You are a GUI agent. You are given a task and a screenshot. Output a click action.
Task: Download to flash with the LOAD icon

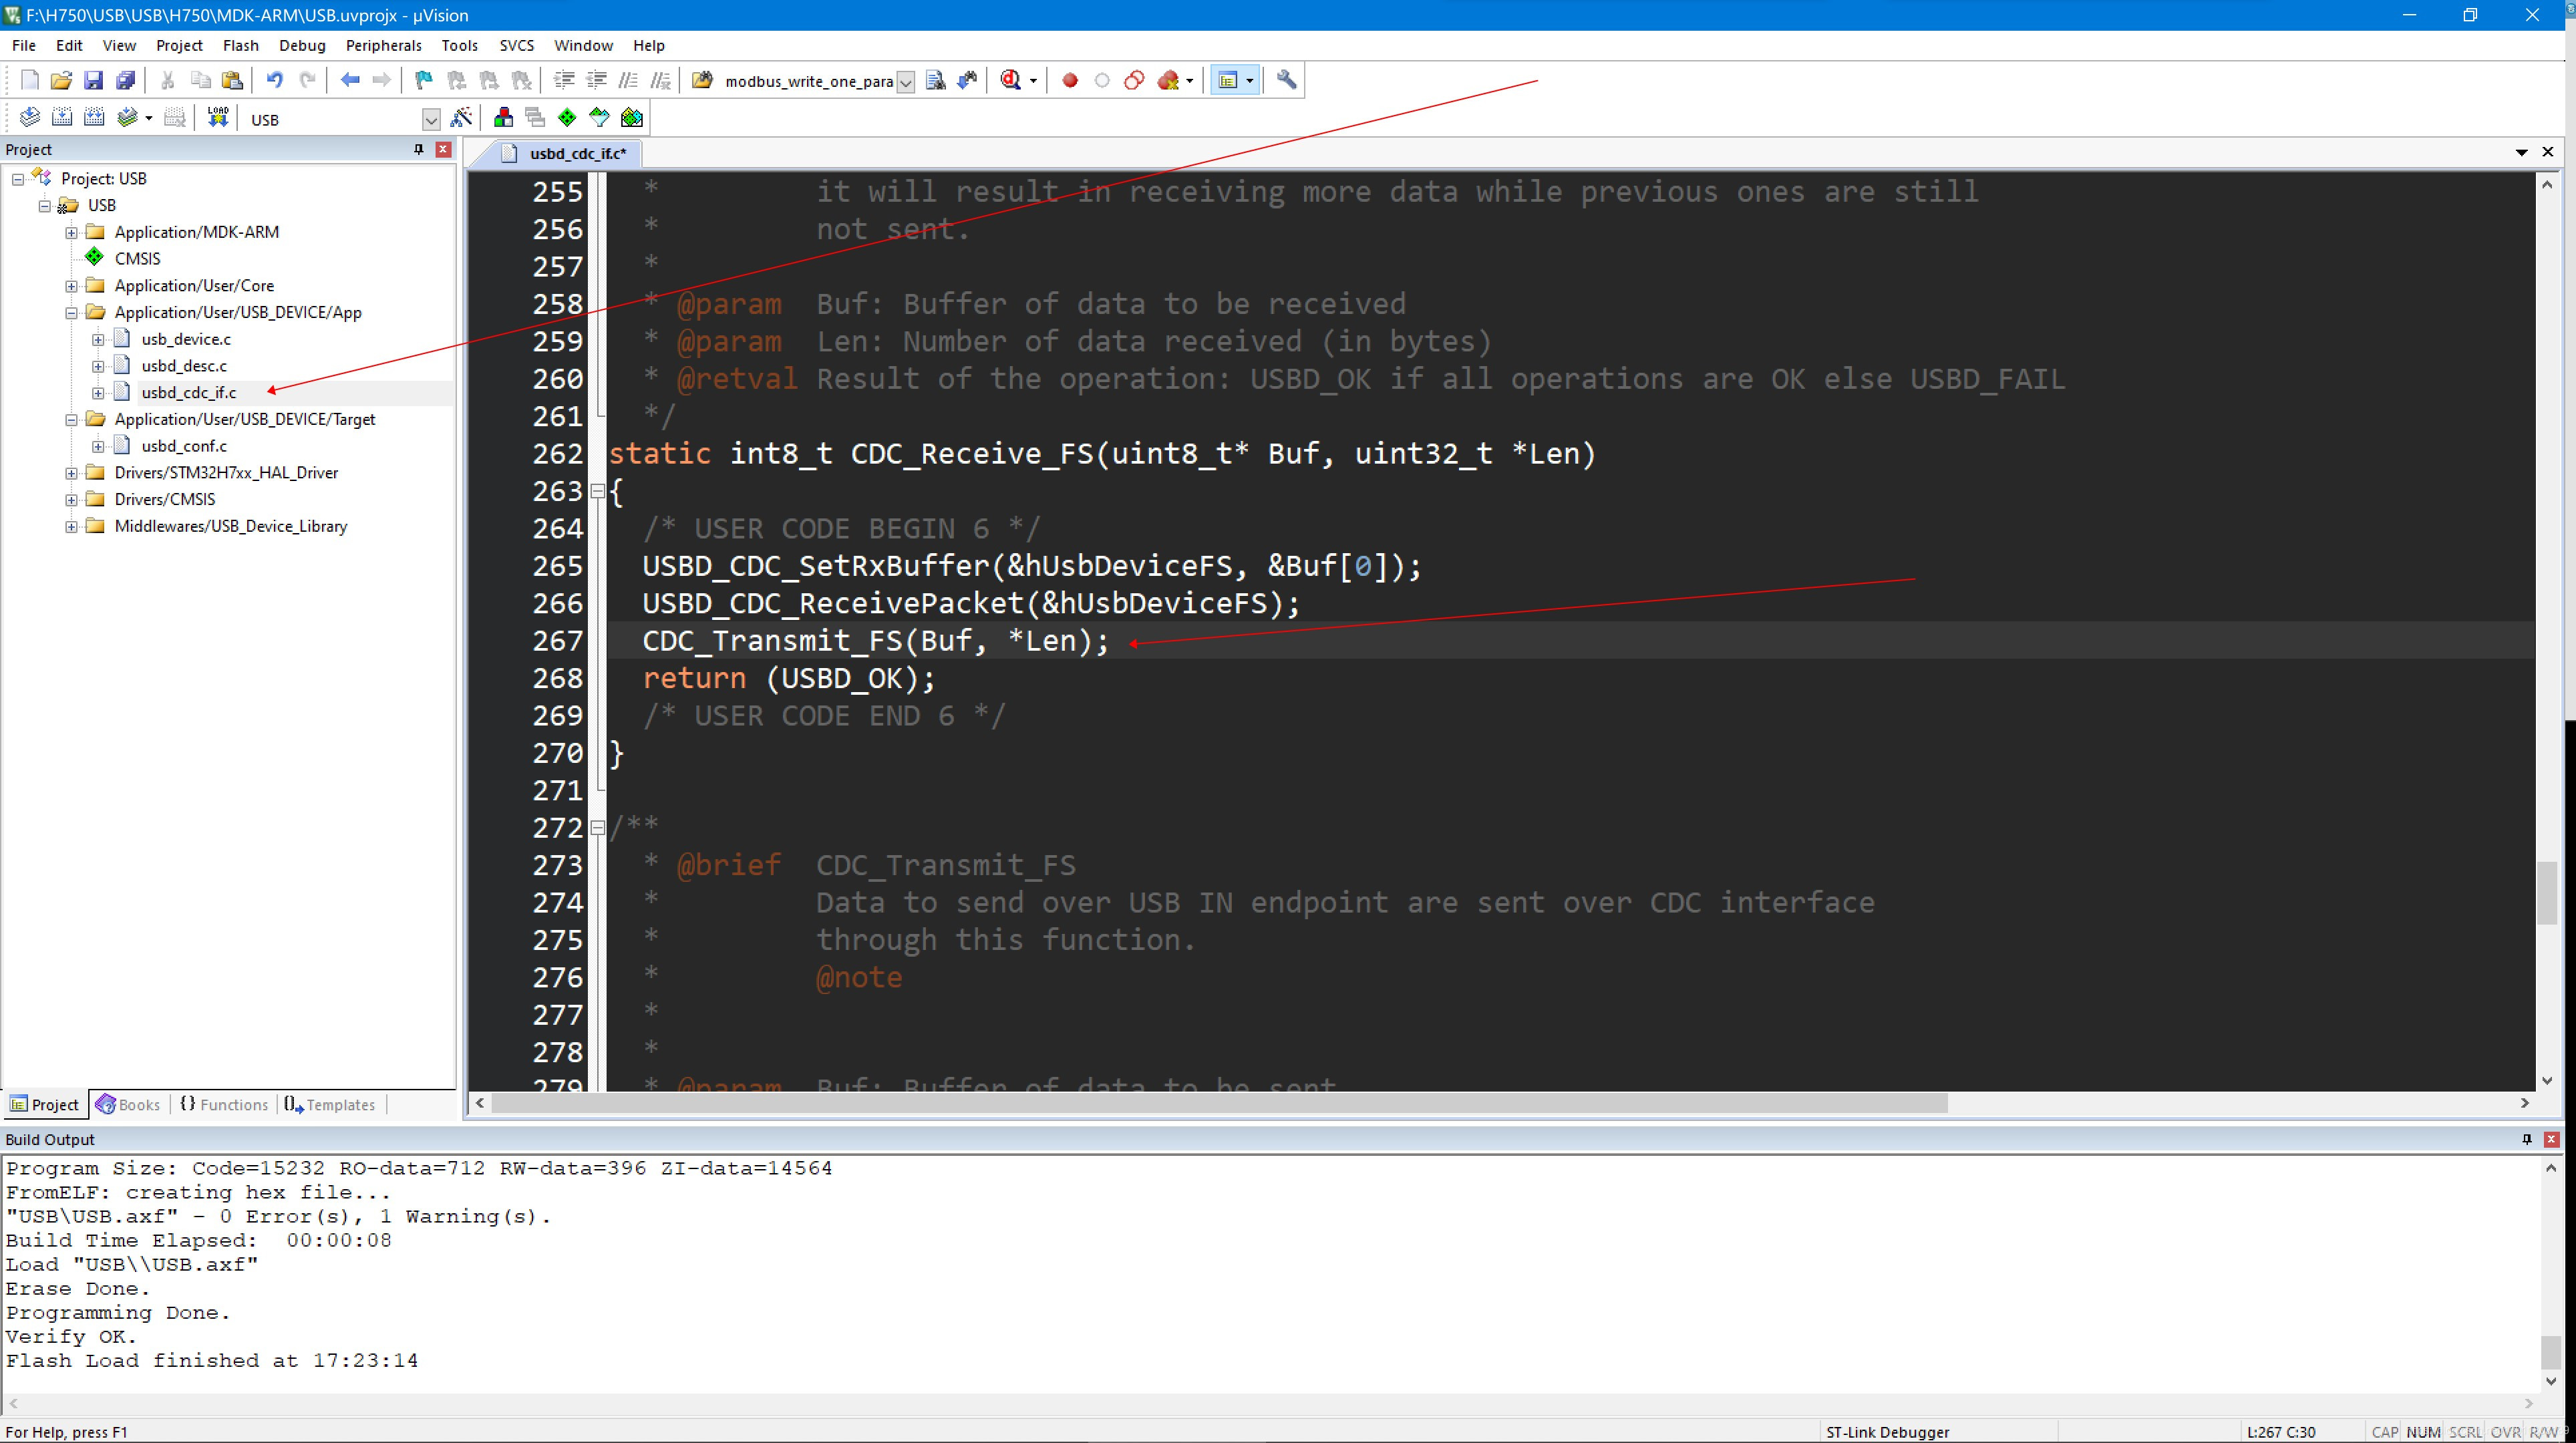217,118
